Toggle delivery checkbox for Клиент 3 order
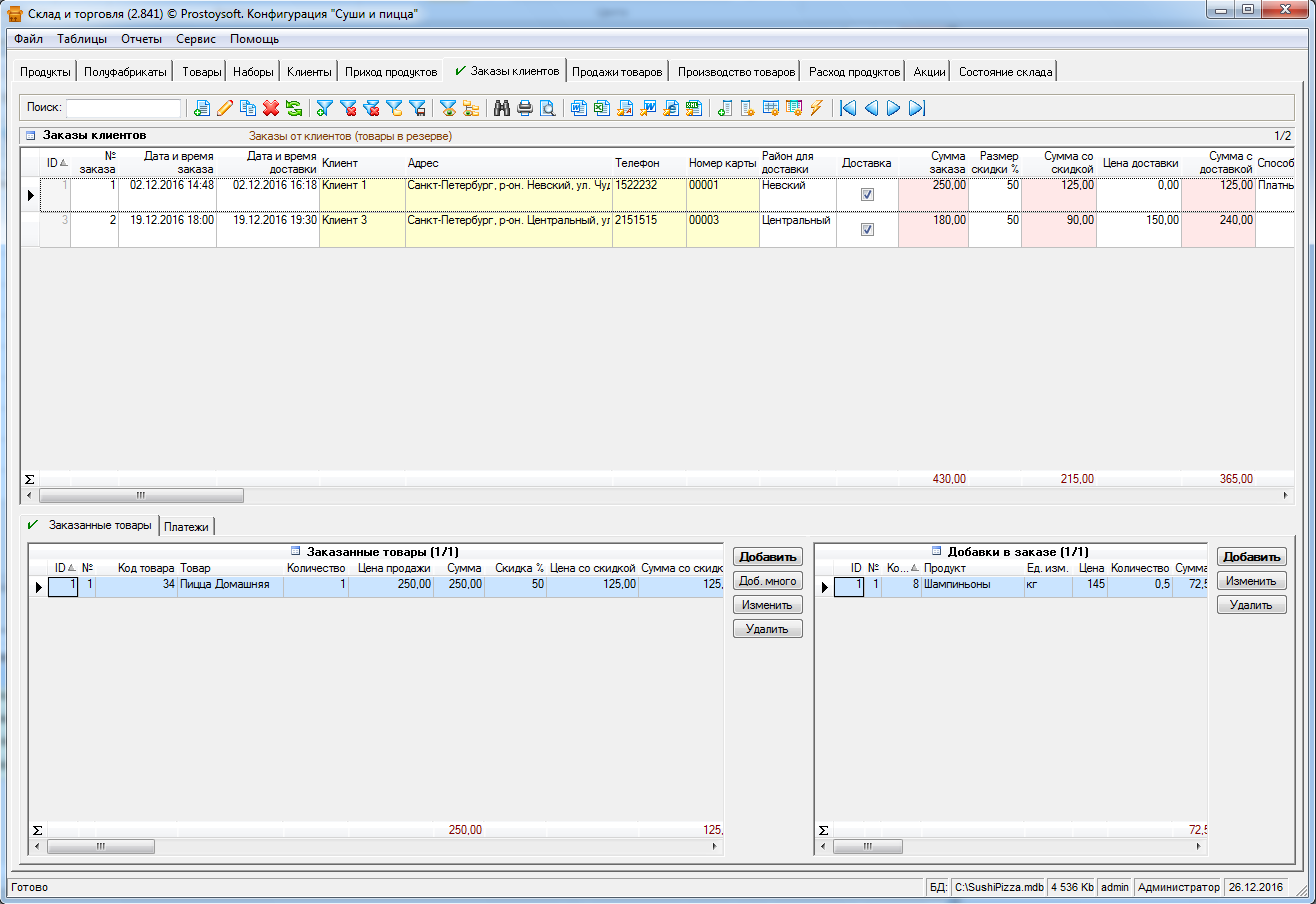Screen dimensions: 1316x904 [x=867, y=229]
